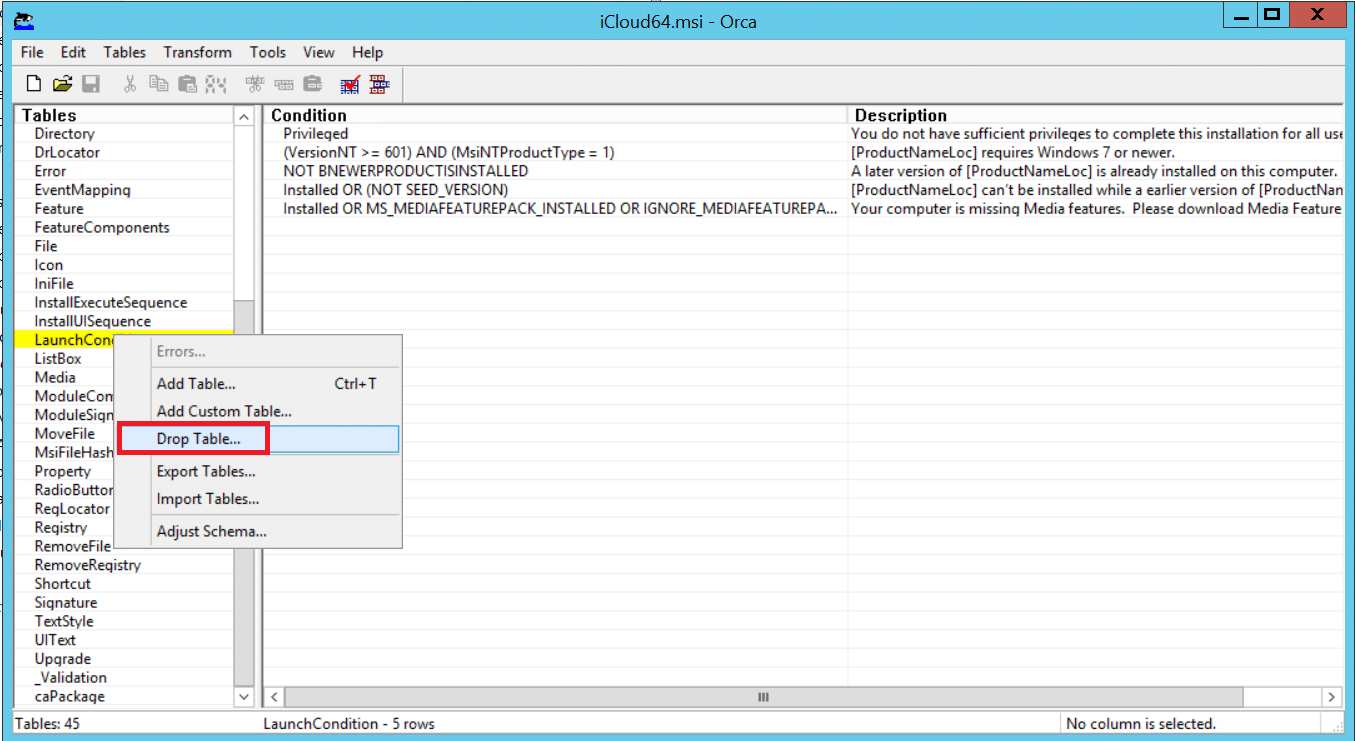
Task: Select the Upgrade table
Action: point(62,659)
